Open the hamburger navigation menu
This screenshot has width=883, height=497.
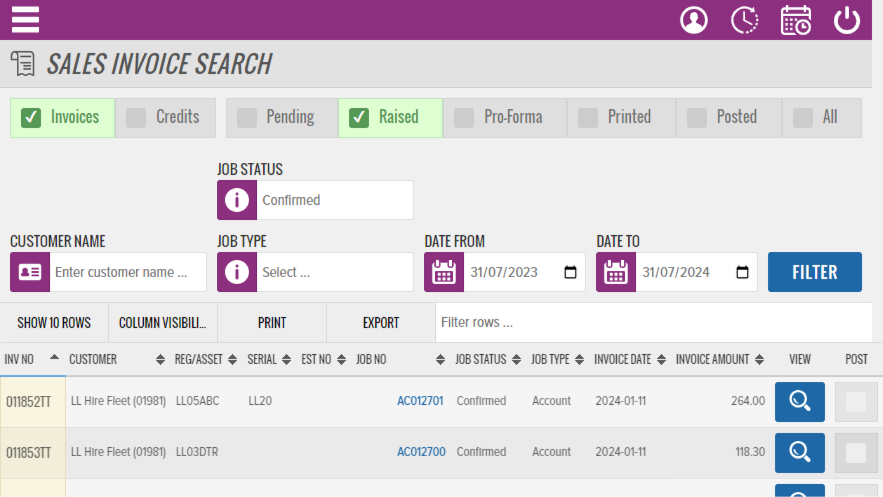click(x=25, y=20)
